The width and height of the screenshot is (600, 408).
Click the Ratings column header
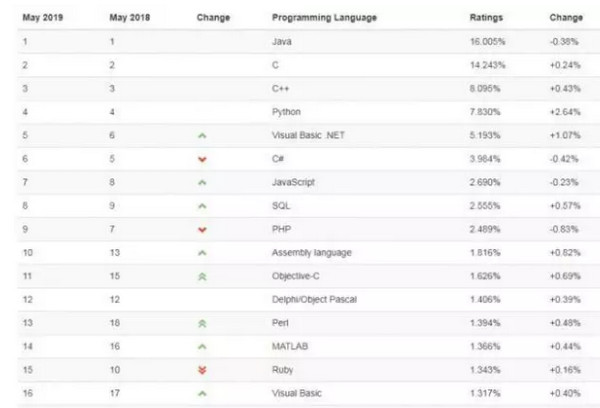[486, 18]
